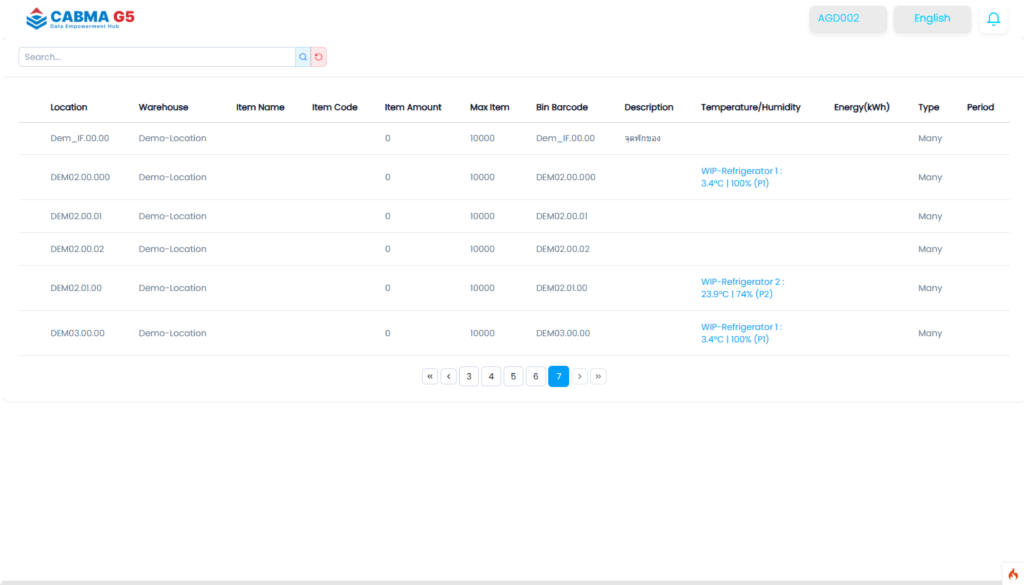Screen dimensions: 1024x585
Task: Open WIP-Refrigerator 2 temperature link
Action: 741,288
